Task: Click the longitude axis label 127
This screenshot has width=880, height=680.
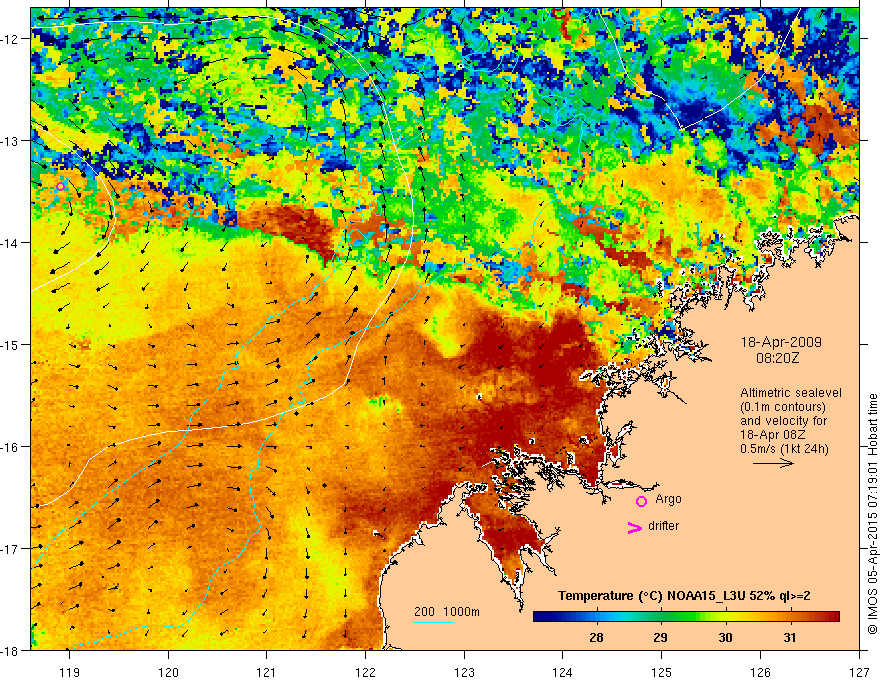Action: tap(859, 672)
